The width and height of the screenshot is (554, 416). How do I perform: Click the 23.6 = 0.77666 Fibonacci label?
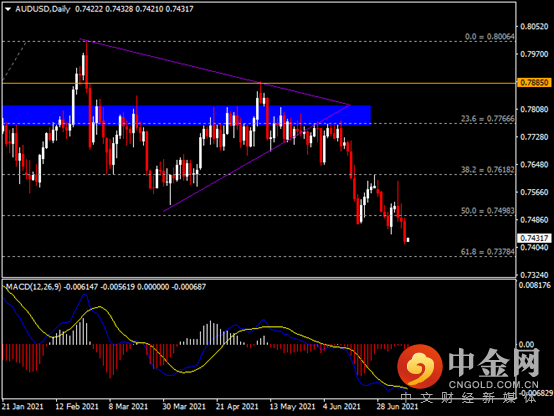coord(488,118)
